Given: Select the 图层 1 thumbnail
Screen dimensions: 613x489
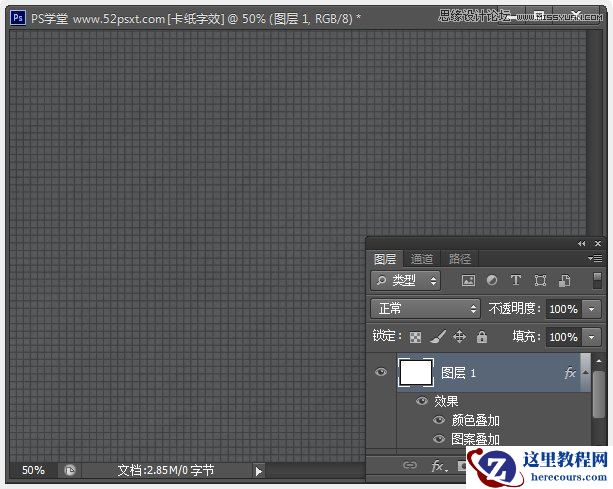Looking at the screenshot, I should 416,373.
